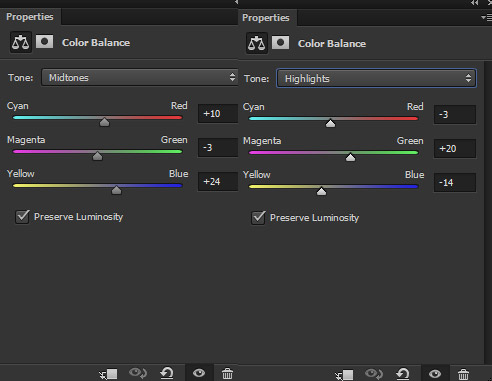
Task: Reset adjustment defaults in the Midtones panel
Action: click(x=167, y=373)
